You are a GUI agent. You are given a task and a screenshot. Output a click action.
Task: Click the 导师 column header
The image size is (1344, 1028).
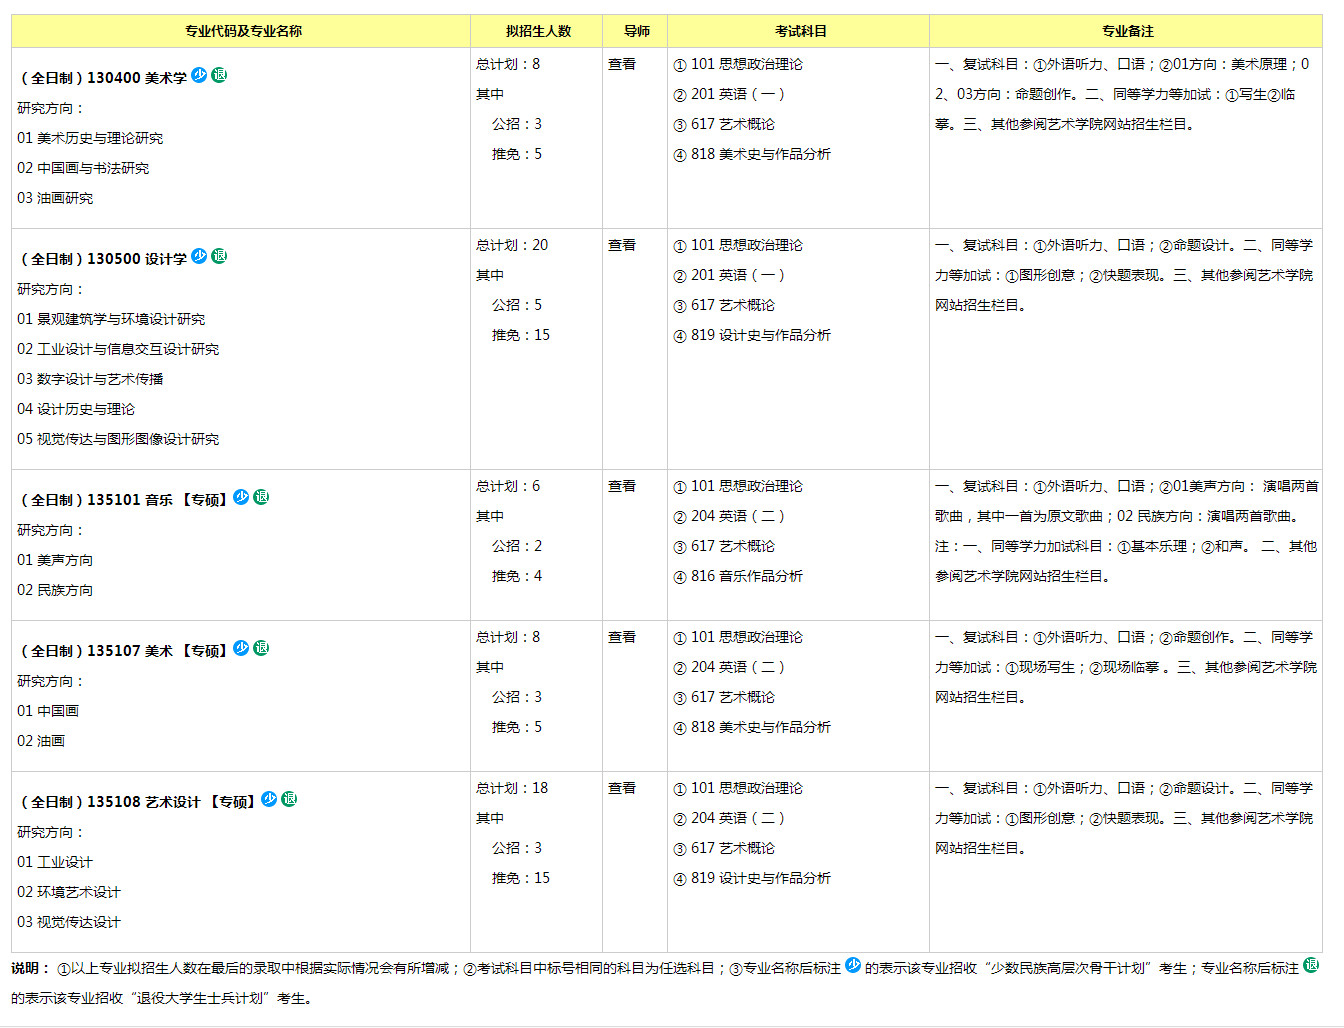[x=637, y=31]
